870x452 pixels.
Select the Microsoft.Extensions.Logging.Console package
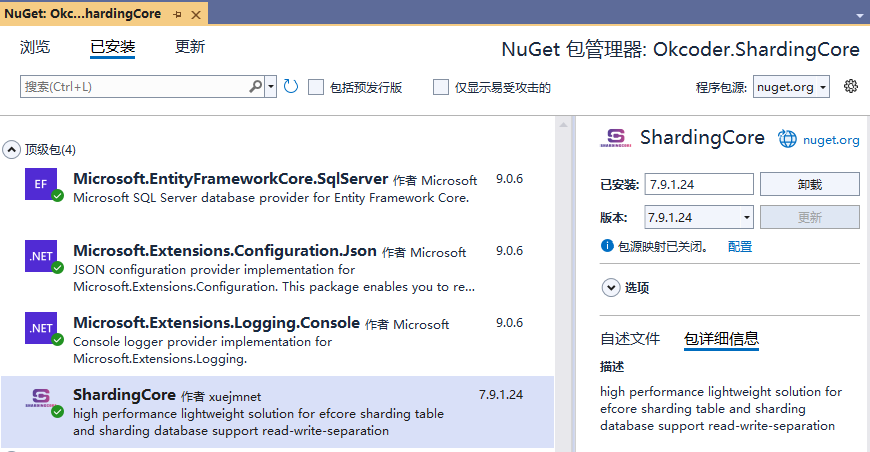(277, 340)
